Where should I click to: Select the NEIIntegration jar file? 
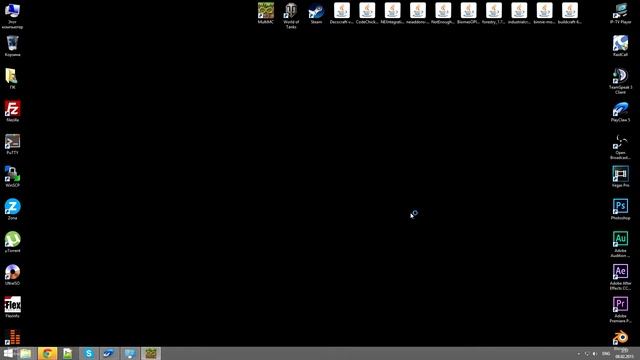tap(392, 13)
